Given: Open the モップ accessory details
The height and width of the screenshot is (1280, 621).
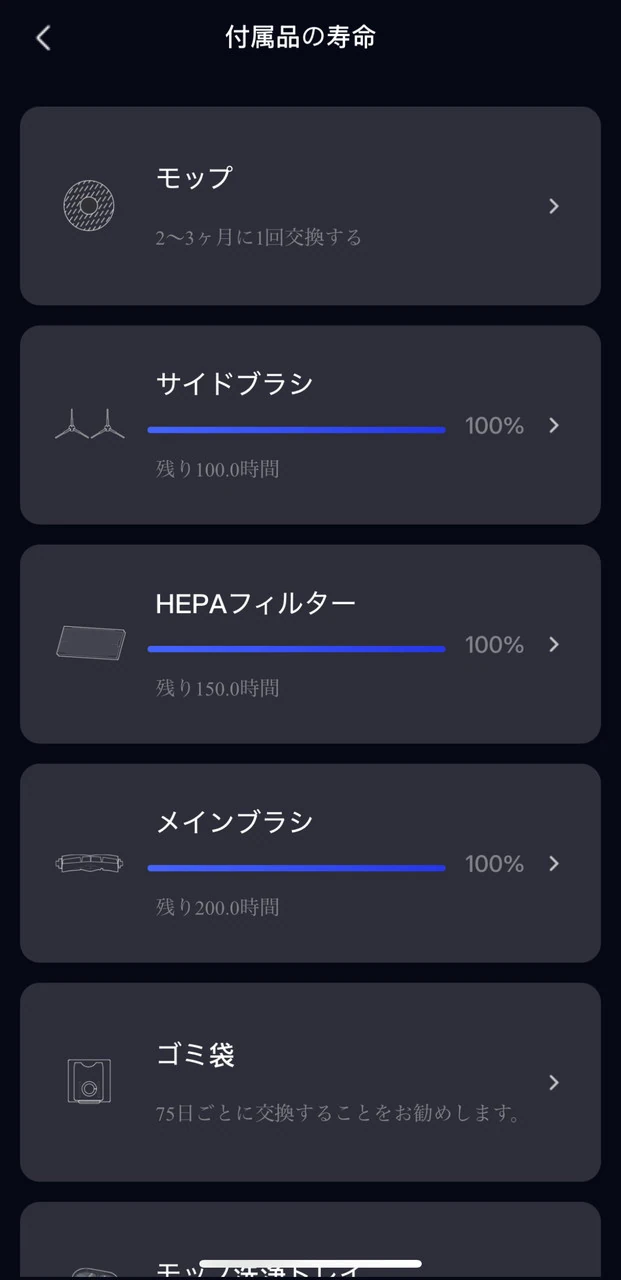Looking at the screenshot, I should (x=195, y=178).
